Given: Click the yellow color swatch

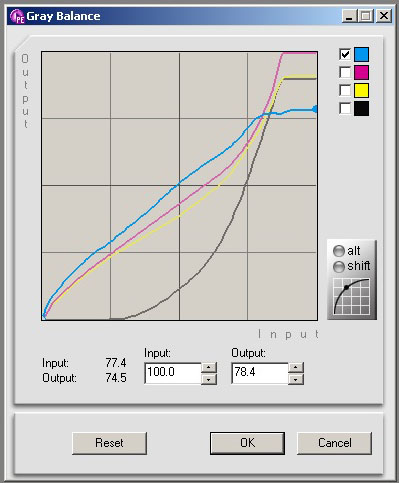Looking at the screenshot, I should click(361, 90).
